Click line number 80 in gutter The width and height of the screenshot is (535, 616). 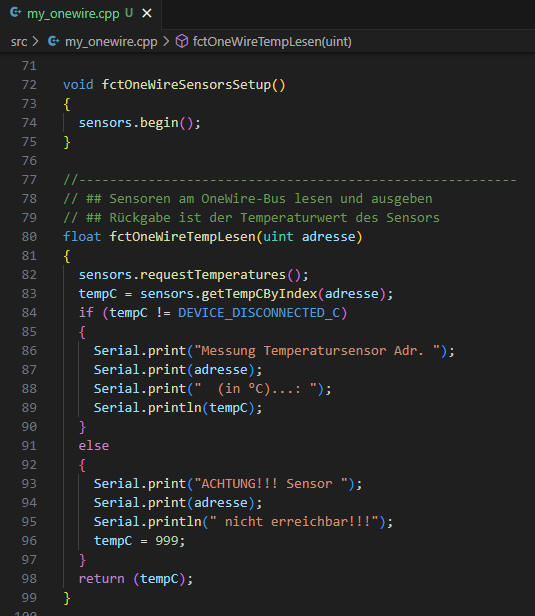[29, 236]
